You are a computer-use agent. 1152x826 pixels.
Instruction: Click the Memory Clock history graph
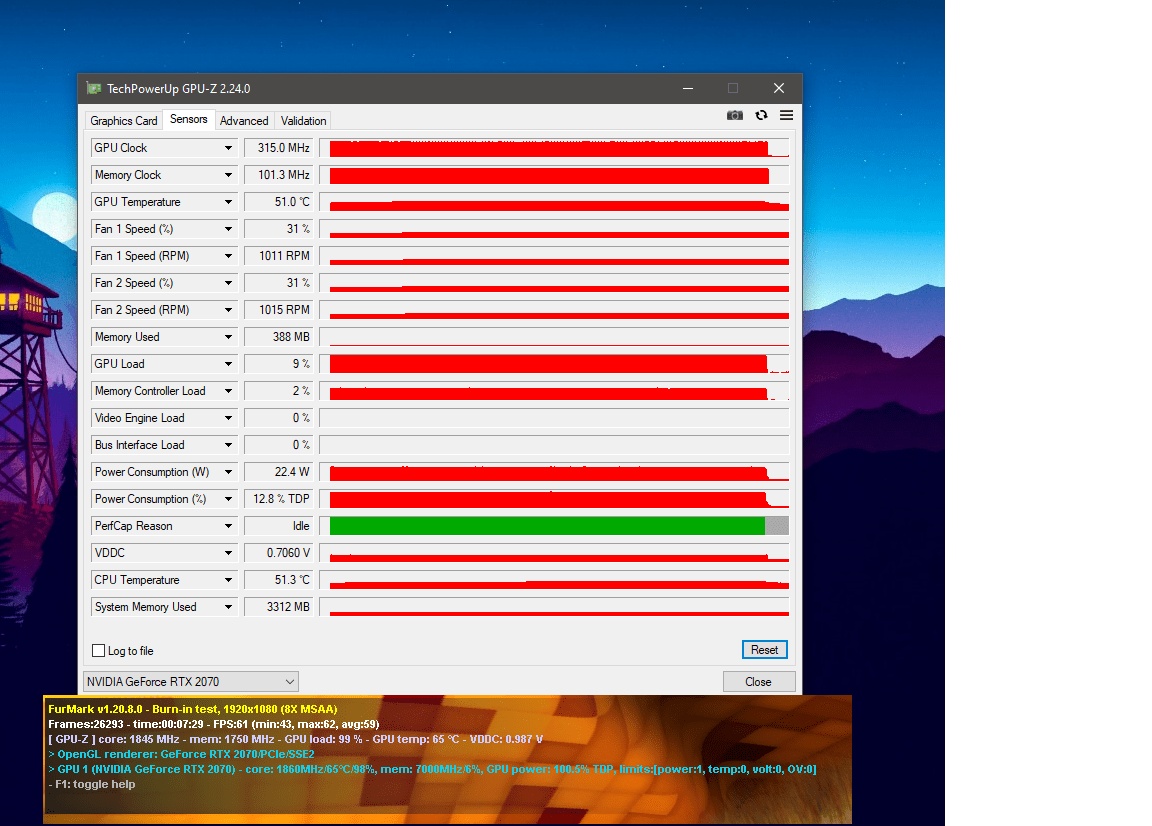[x=555, y=175]
